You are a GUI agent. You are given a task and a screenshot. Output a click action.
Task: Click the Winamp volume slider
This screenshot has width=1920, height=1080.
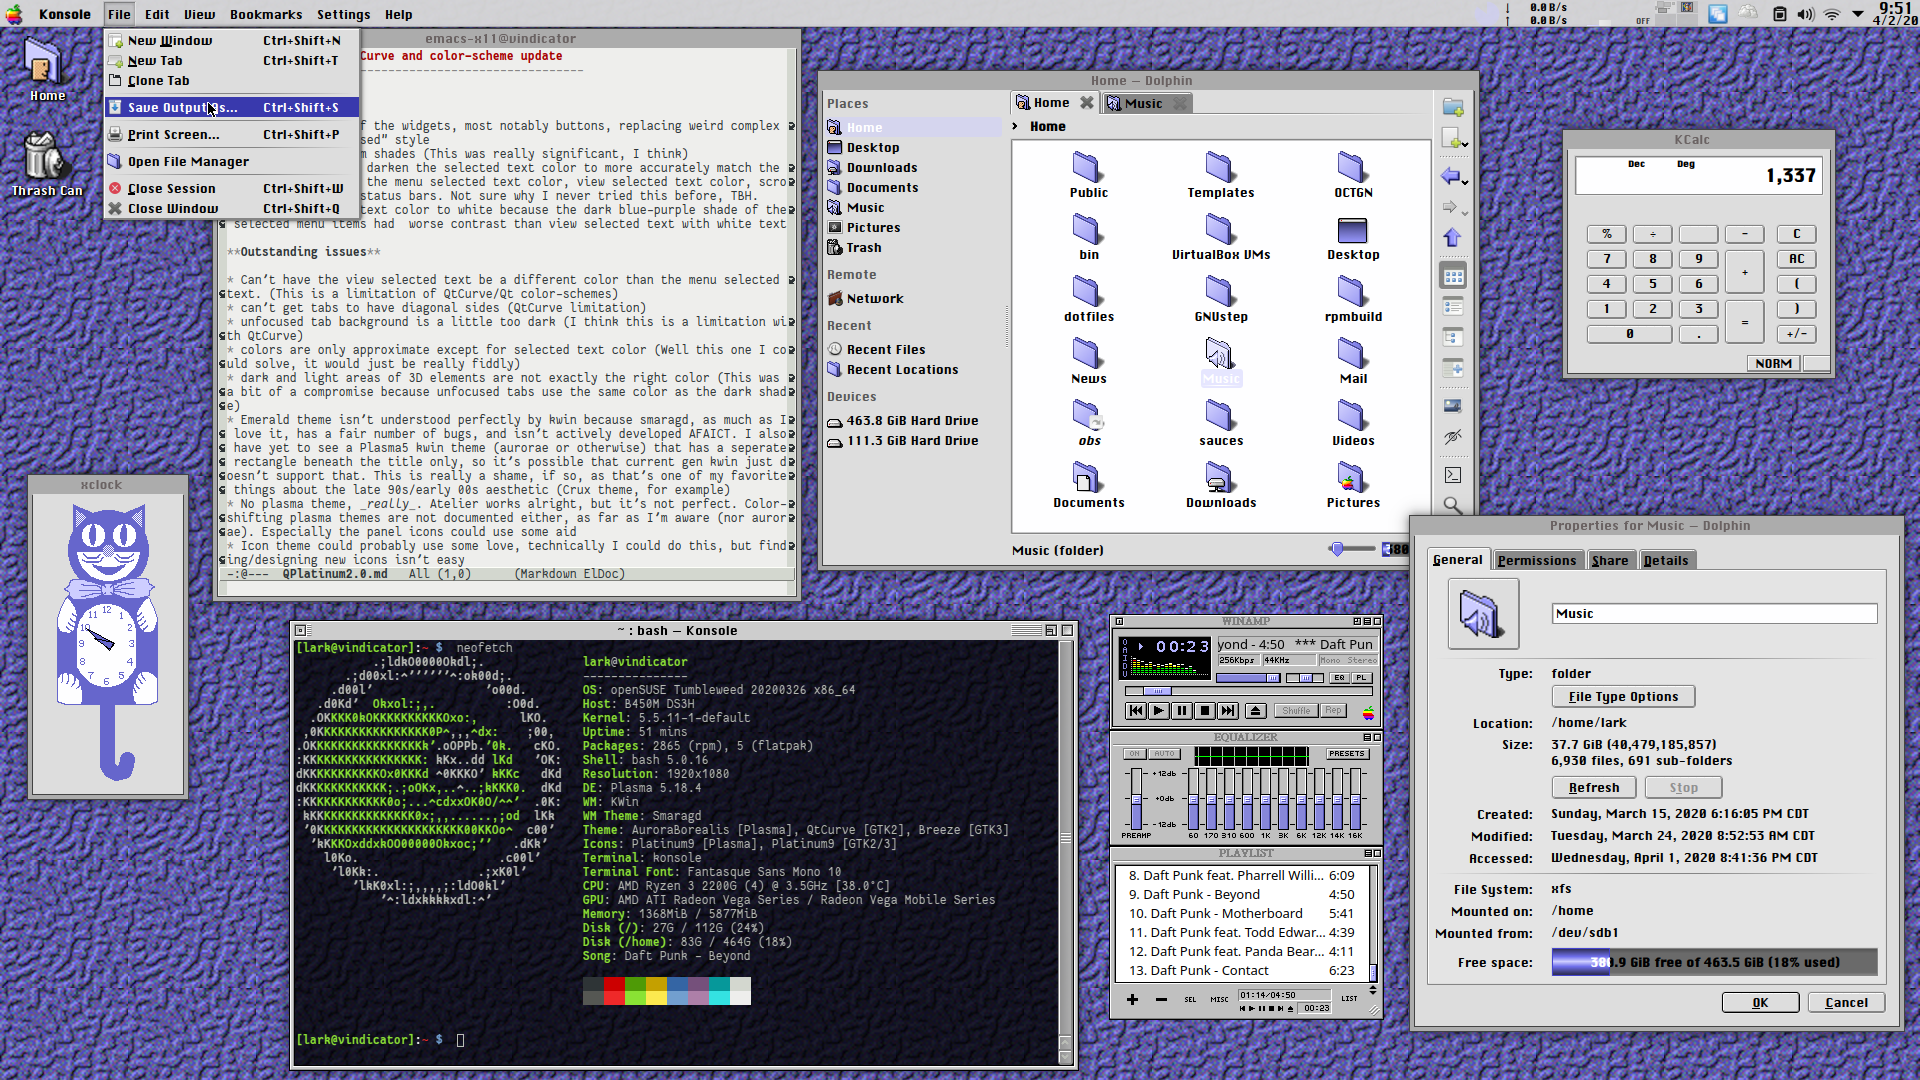click(x=1247, y=678)
